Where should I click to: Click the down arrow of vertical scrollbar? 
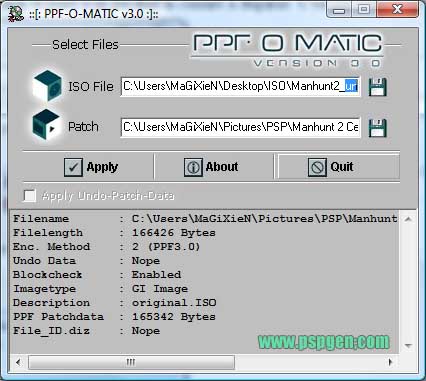click(408, 346)
